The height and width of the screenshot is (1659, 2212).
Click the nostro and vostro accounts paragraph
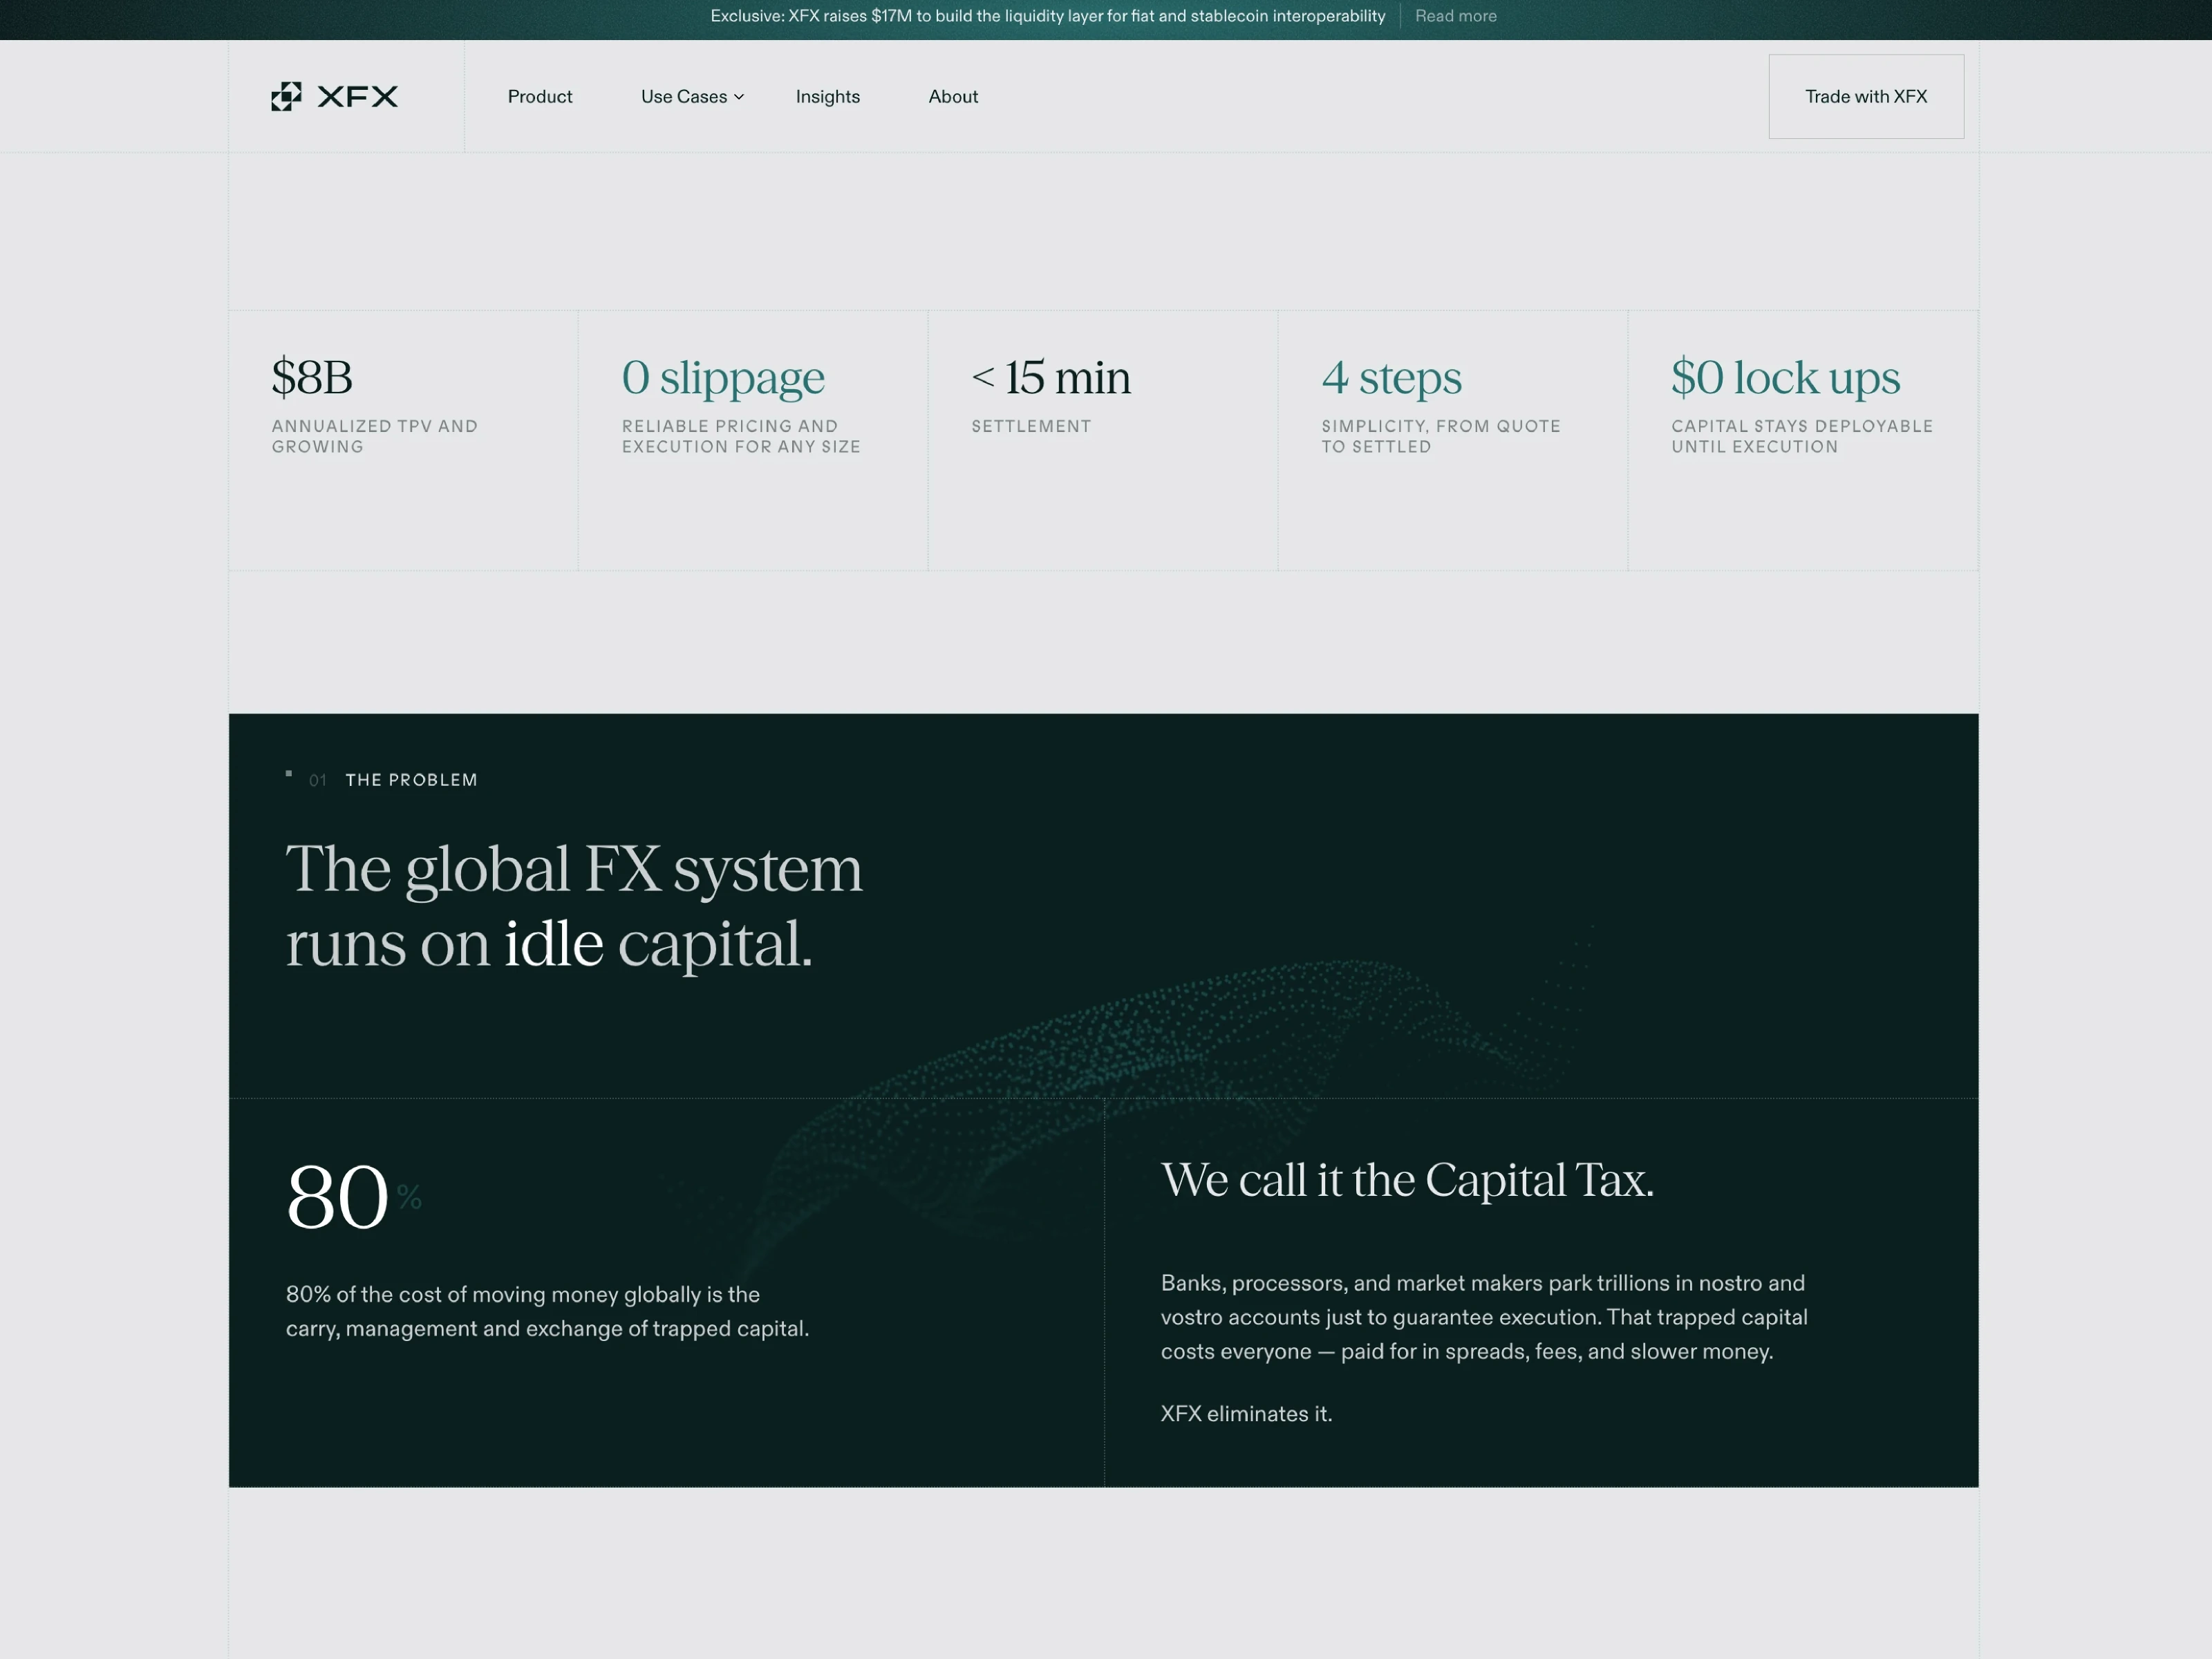coord(1484,1317)
